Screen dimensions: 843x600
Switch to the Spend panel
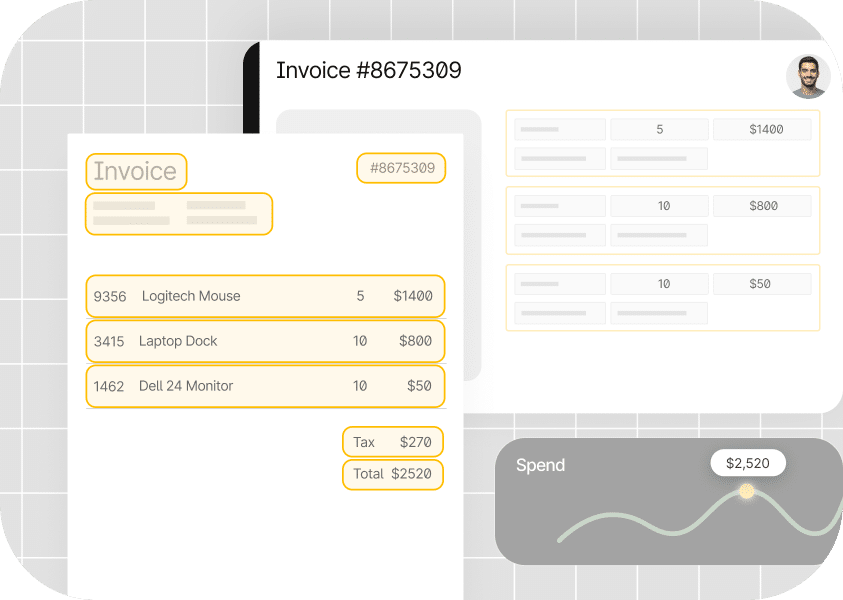click(540, 465)
